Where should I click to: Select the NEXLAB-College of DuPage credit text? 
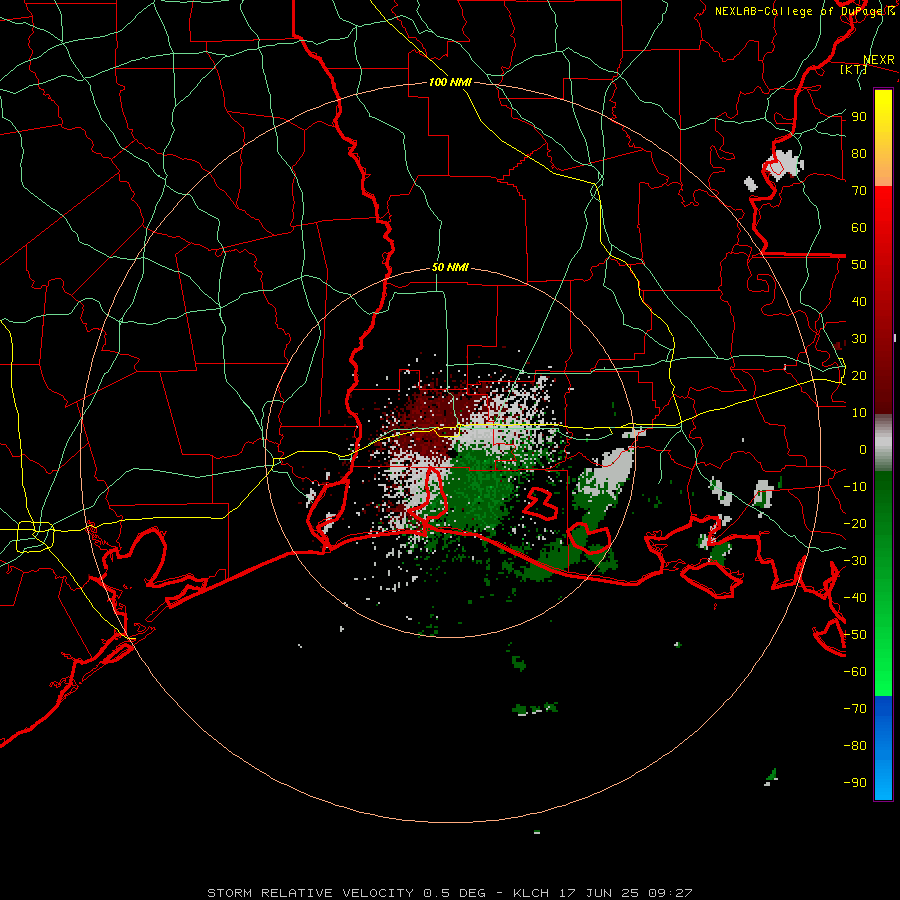pyautogui.click(x=804, y=11)
